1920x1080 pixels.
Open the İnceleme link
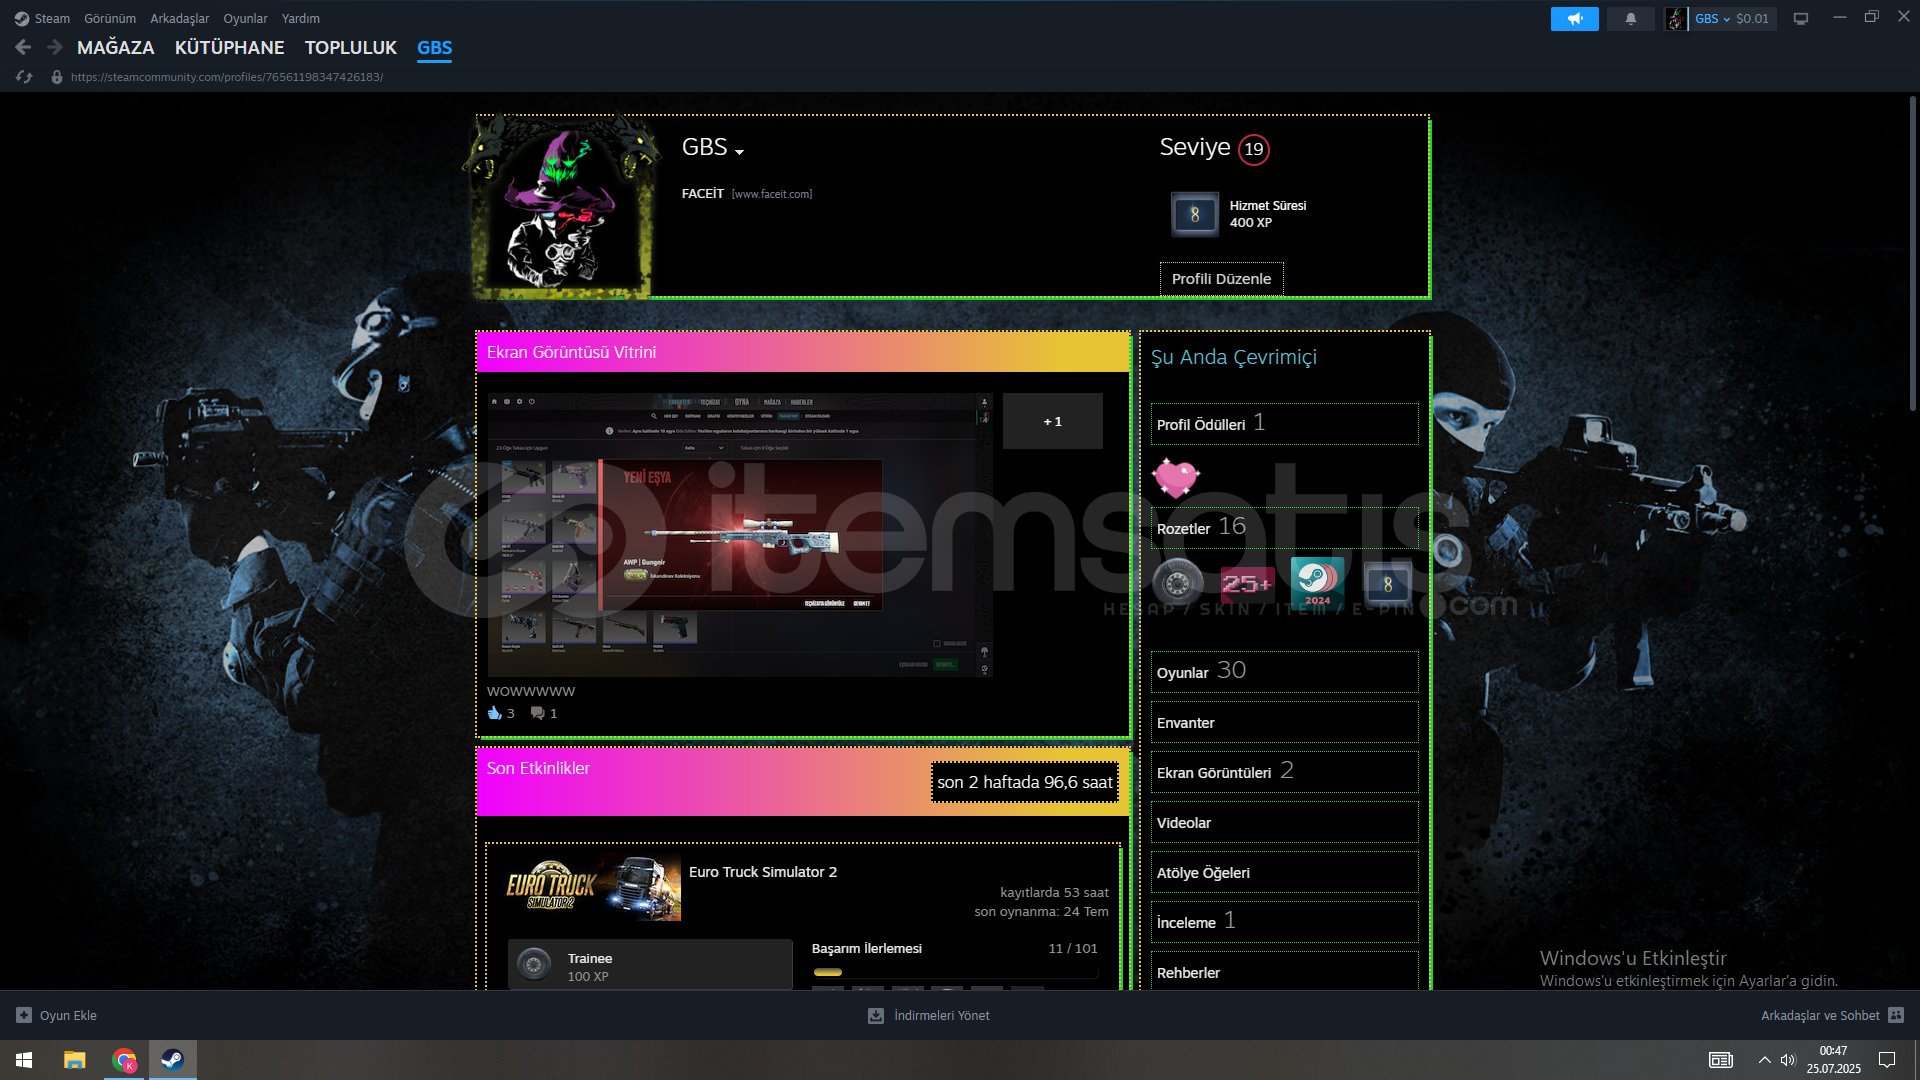click(x=1284, y=922)
